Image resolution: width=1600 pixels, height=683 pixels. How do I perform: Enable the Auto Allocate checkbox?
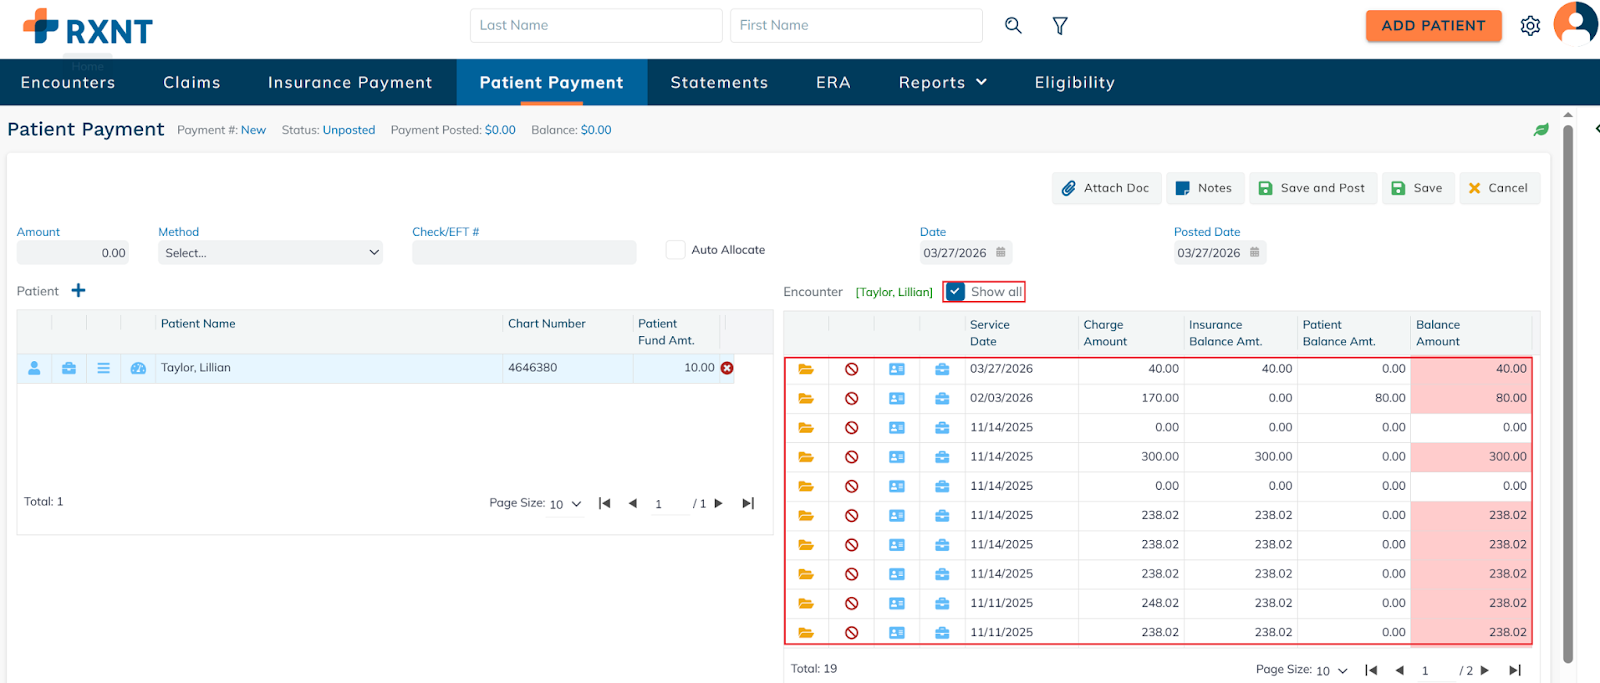[x=676, y=250]
